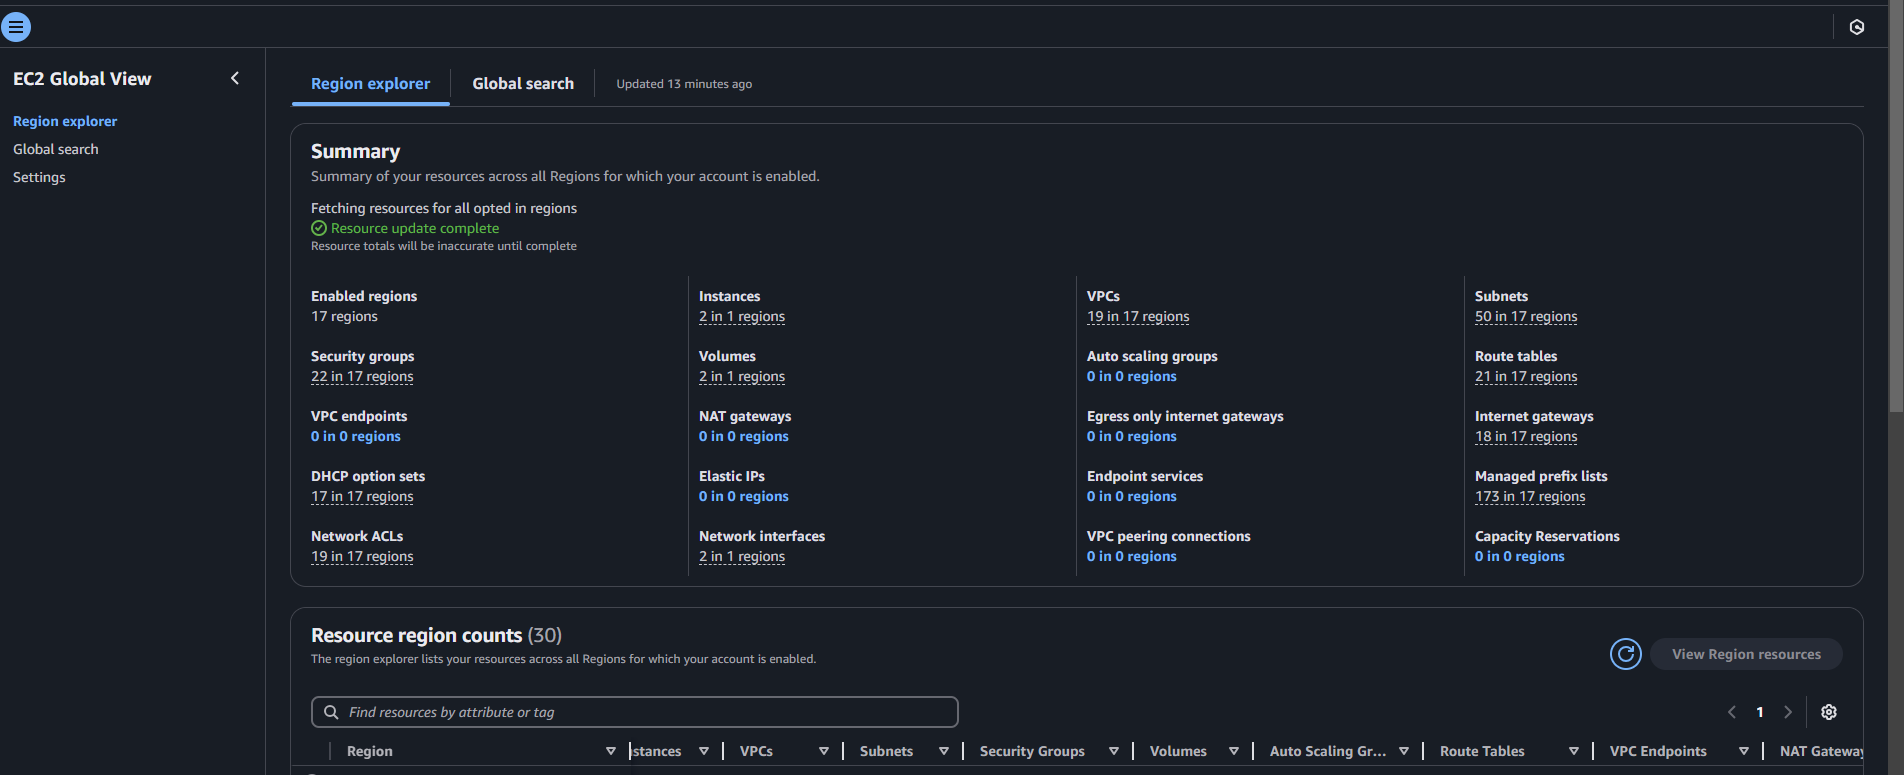Open Network interfaces '2 in 1 regions' link

(742, 556)
